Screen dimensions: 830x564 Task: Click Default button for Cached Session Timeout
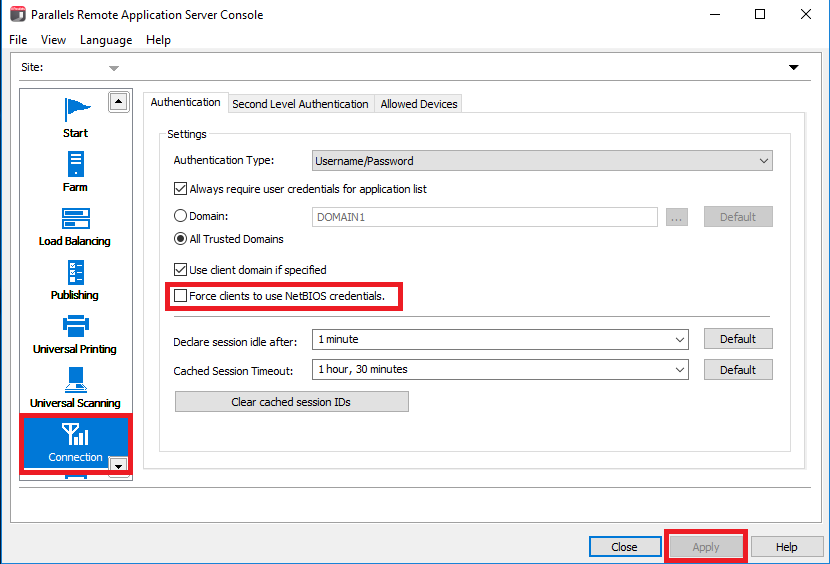click(x=738, y=370)
